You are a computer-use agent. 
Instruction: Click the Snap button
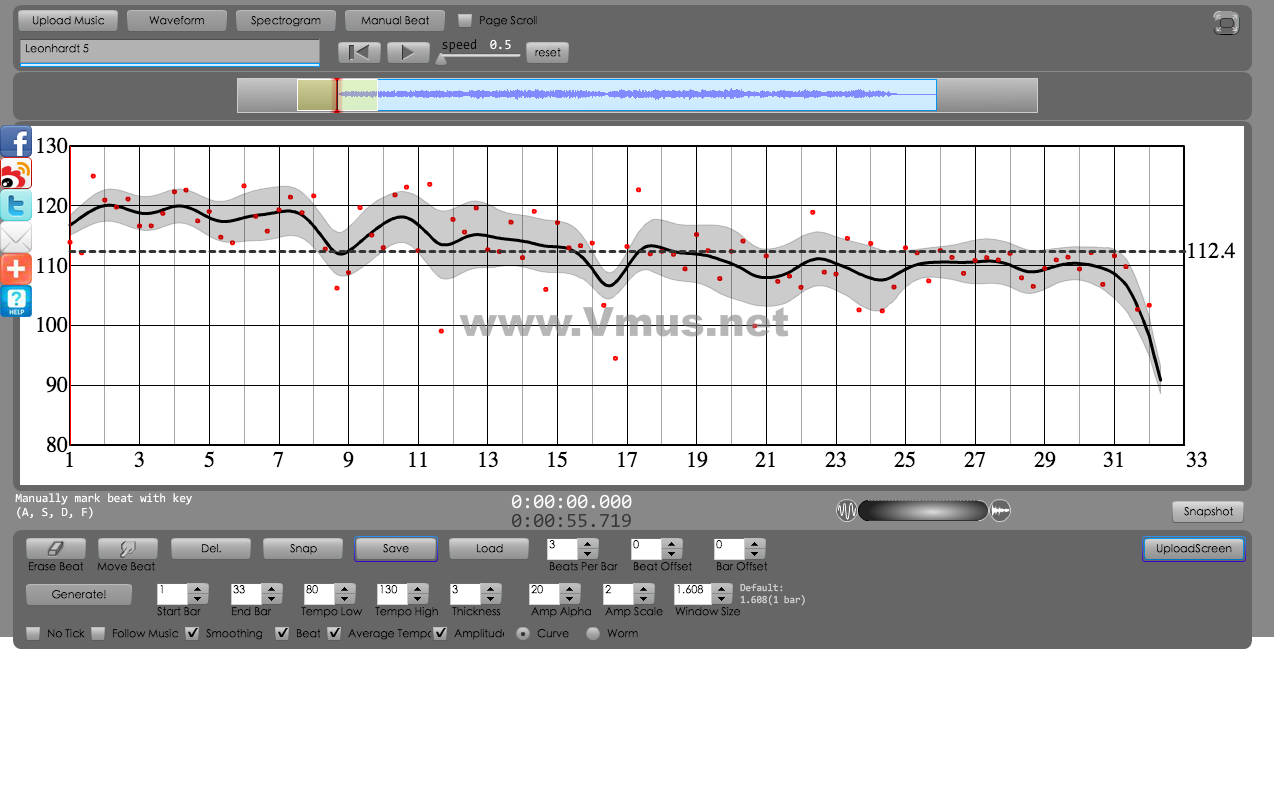[x=303, y=548]
